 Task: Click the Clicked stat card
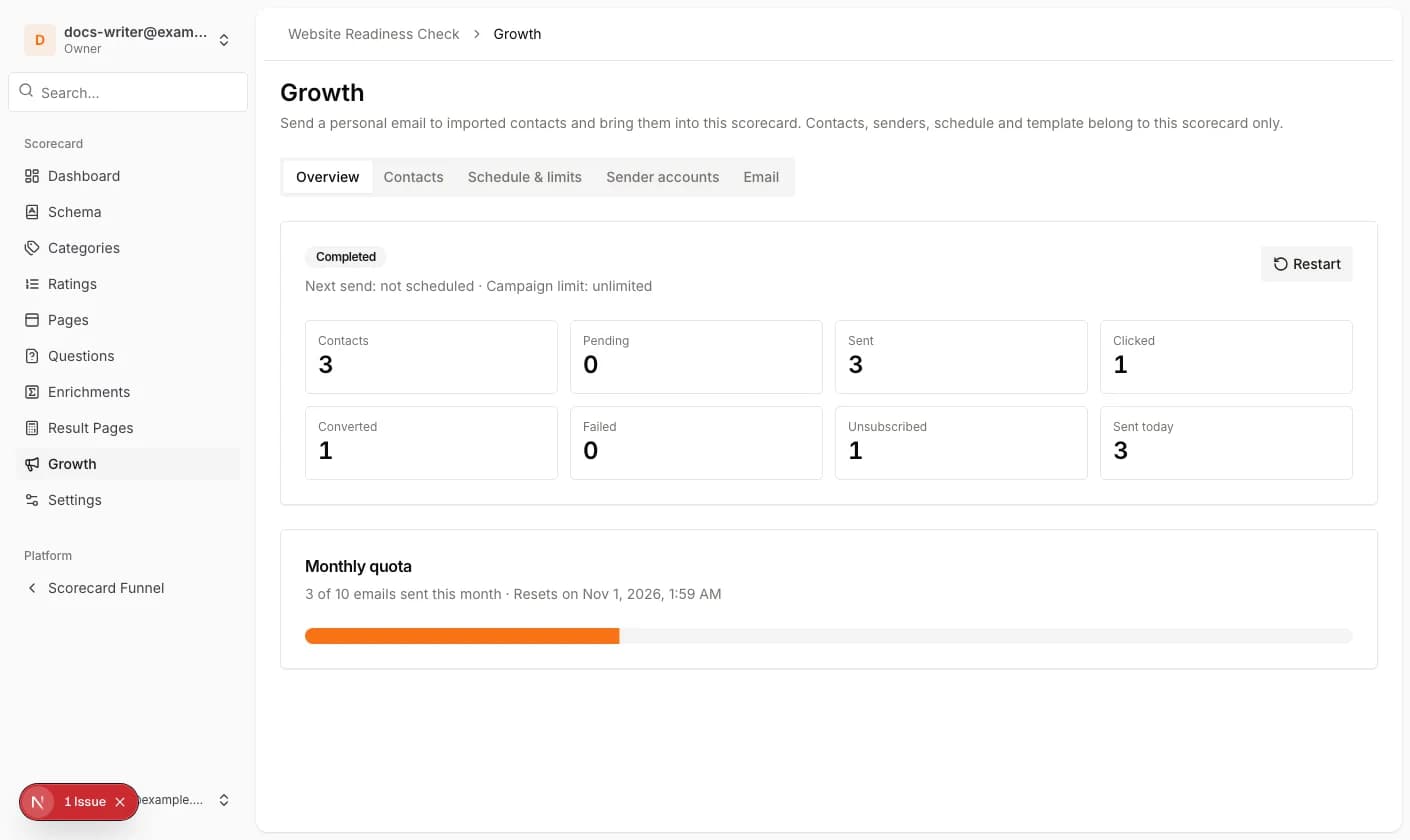1226,357
